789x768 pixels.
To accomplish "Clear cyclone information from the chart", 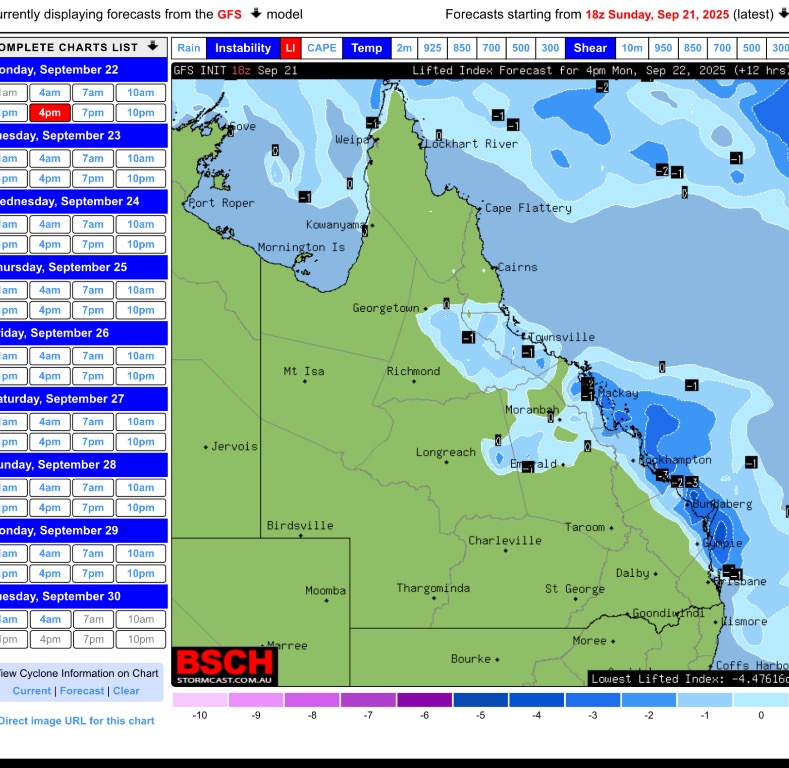I will point(126,691).
